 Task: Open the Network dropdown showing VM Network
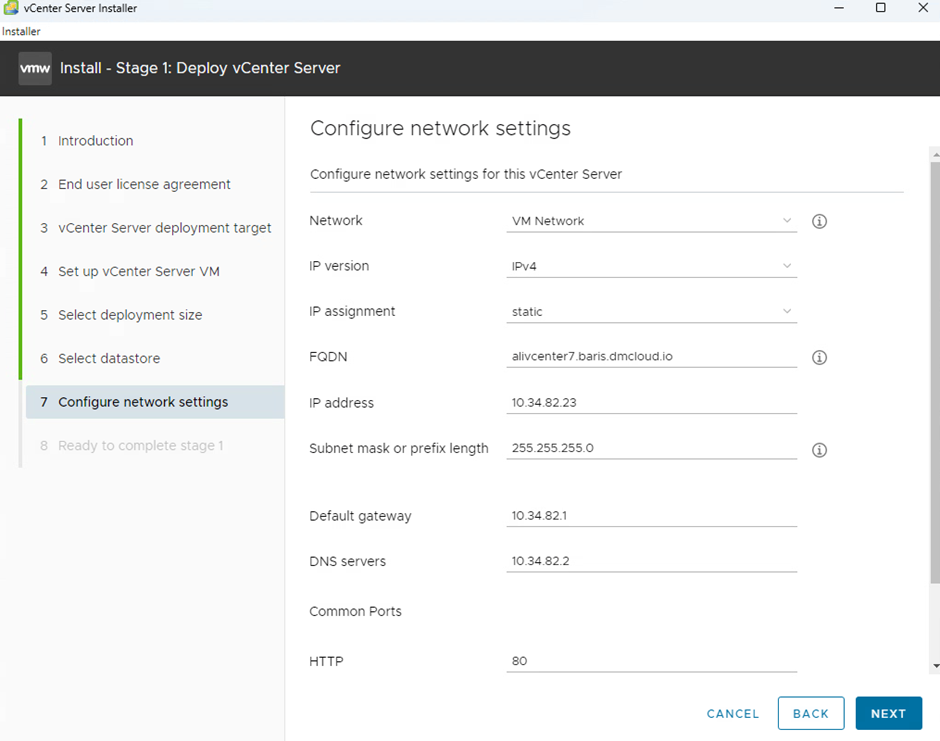(652, 221)
